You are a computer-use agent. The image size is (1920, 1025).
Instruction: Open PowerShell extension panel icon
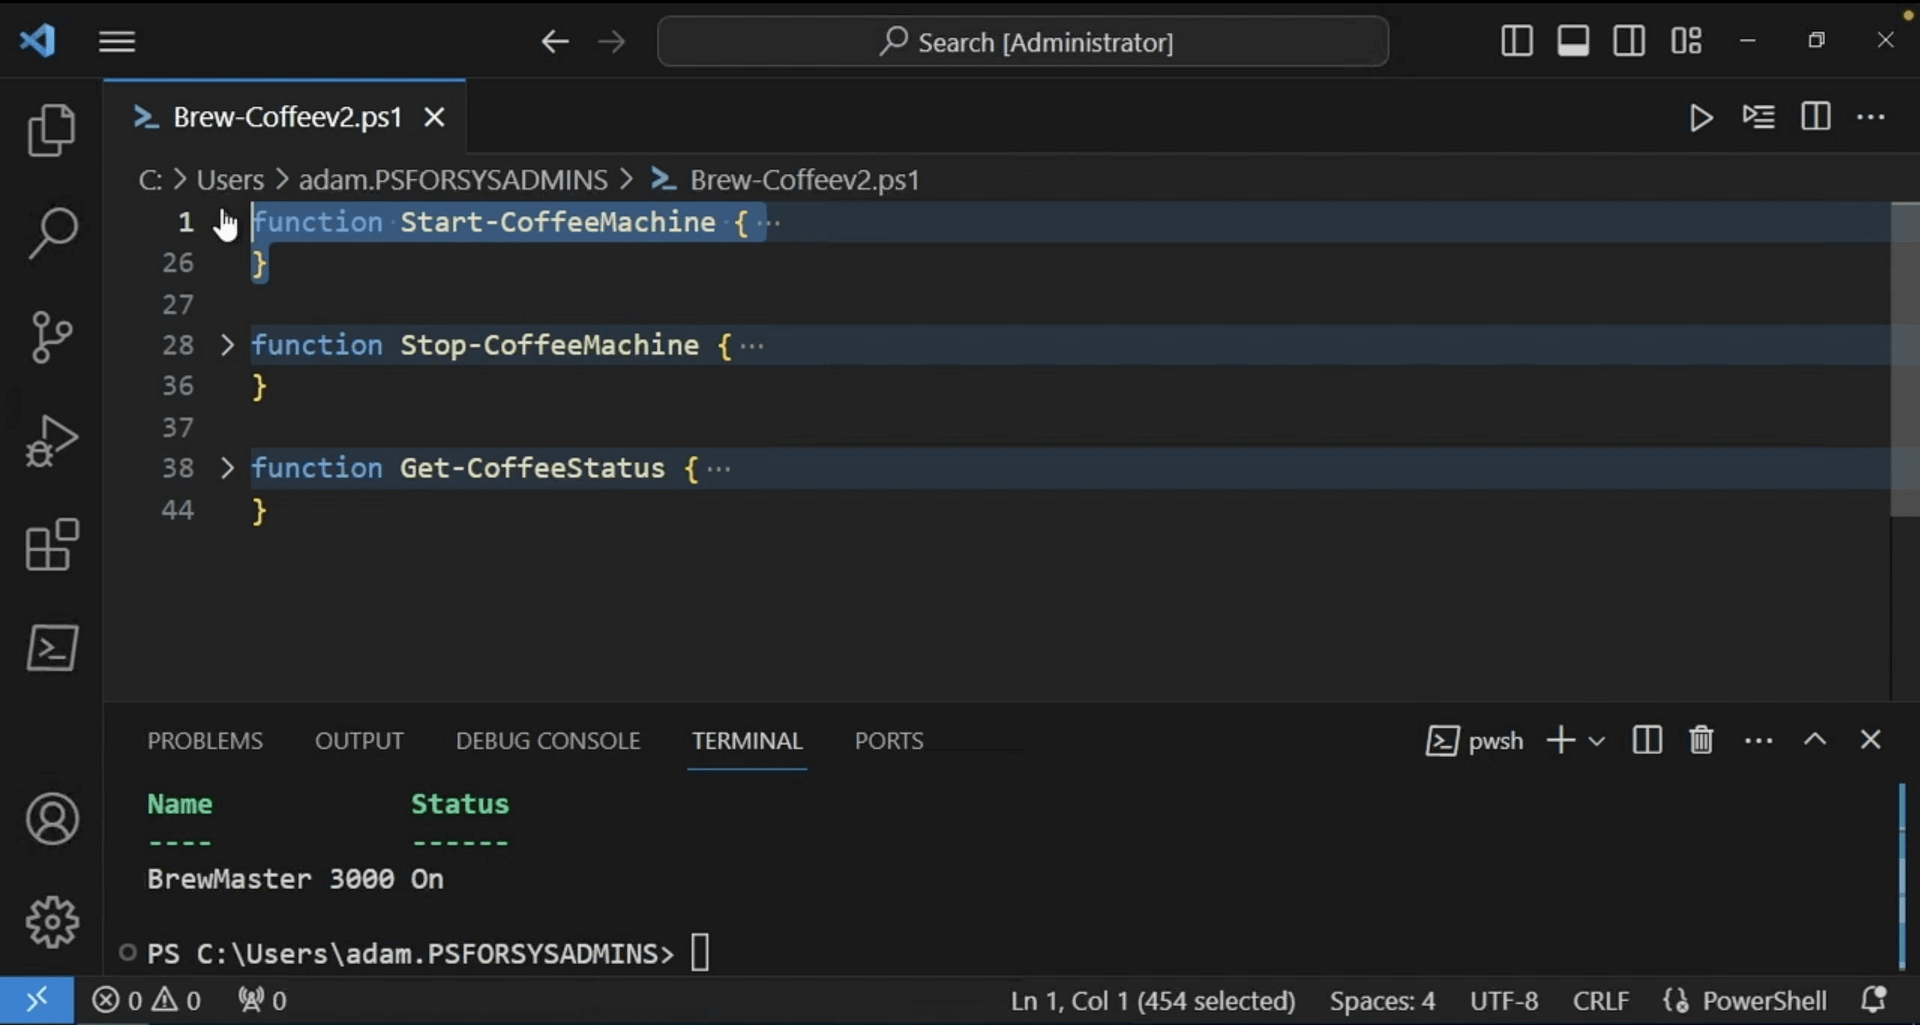click(x=51, y=648)
